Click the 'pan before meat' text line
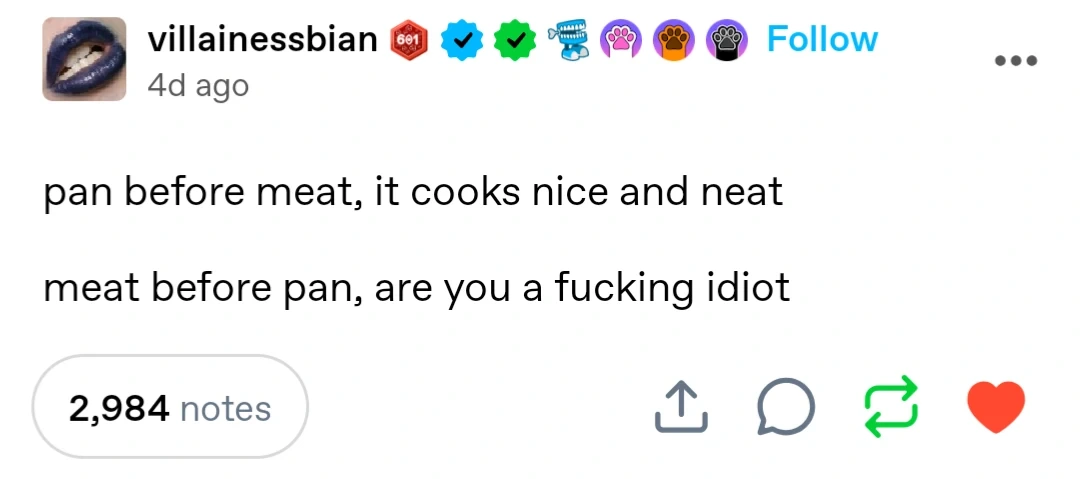The width and height of the screenshot is (1080, 479). pyautogui.click(x=413, y=191)
